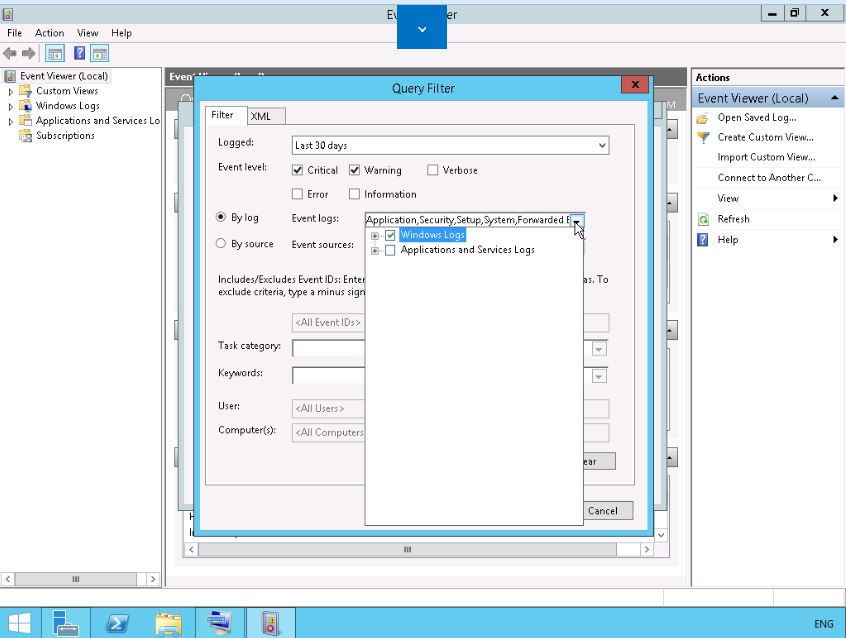The height and width of the screenshot is (638, 846).
Task: Click Open Saved Log action
Action: click(756, 118)
